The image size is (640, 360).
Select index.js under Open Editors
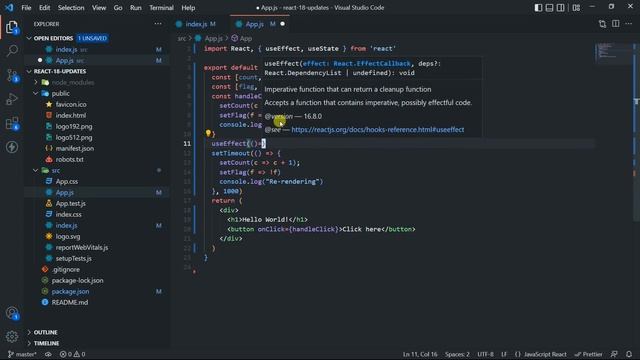tap(67, 49)
